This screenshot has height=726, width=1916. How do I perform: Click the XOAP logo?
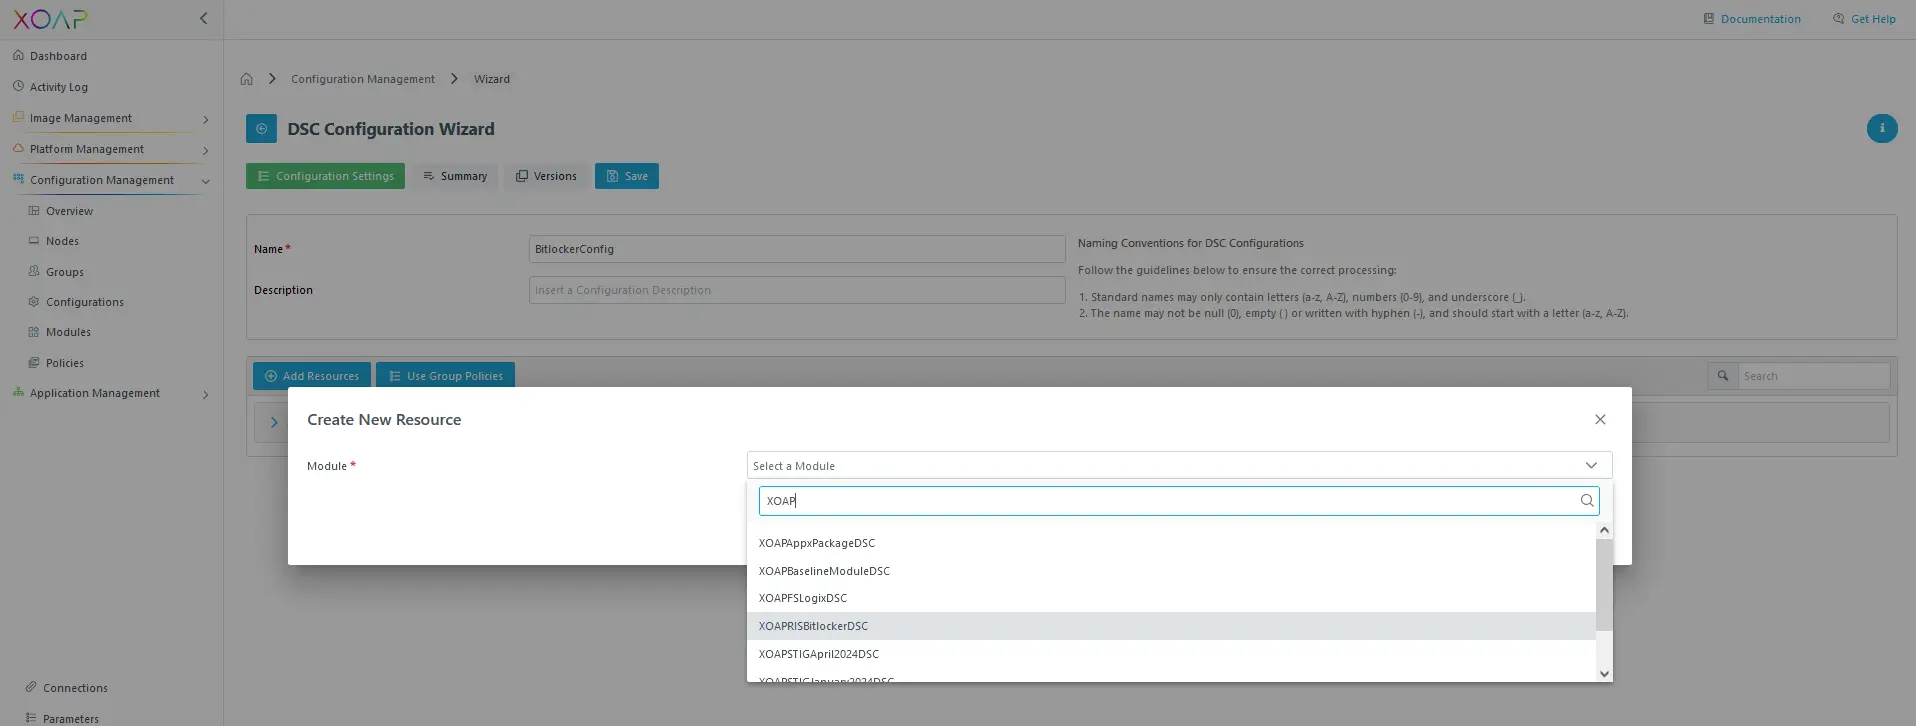50,19
